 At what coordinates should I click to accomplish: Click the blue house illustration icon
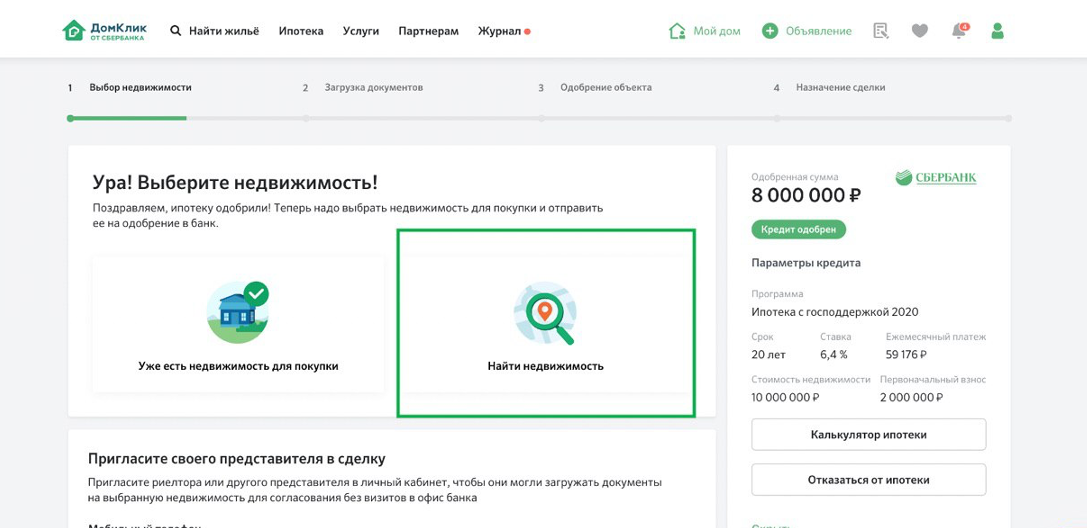238,312
